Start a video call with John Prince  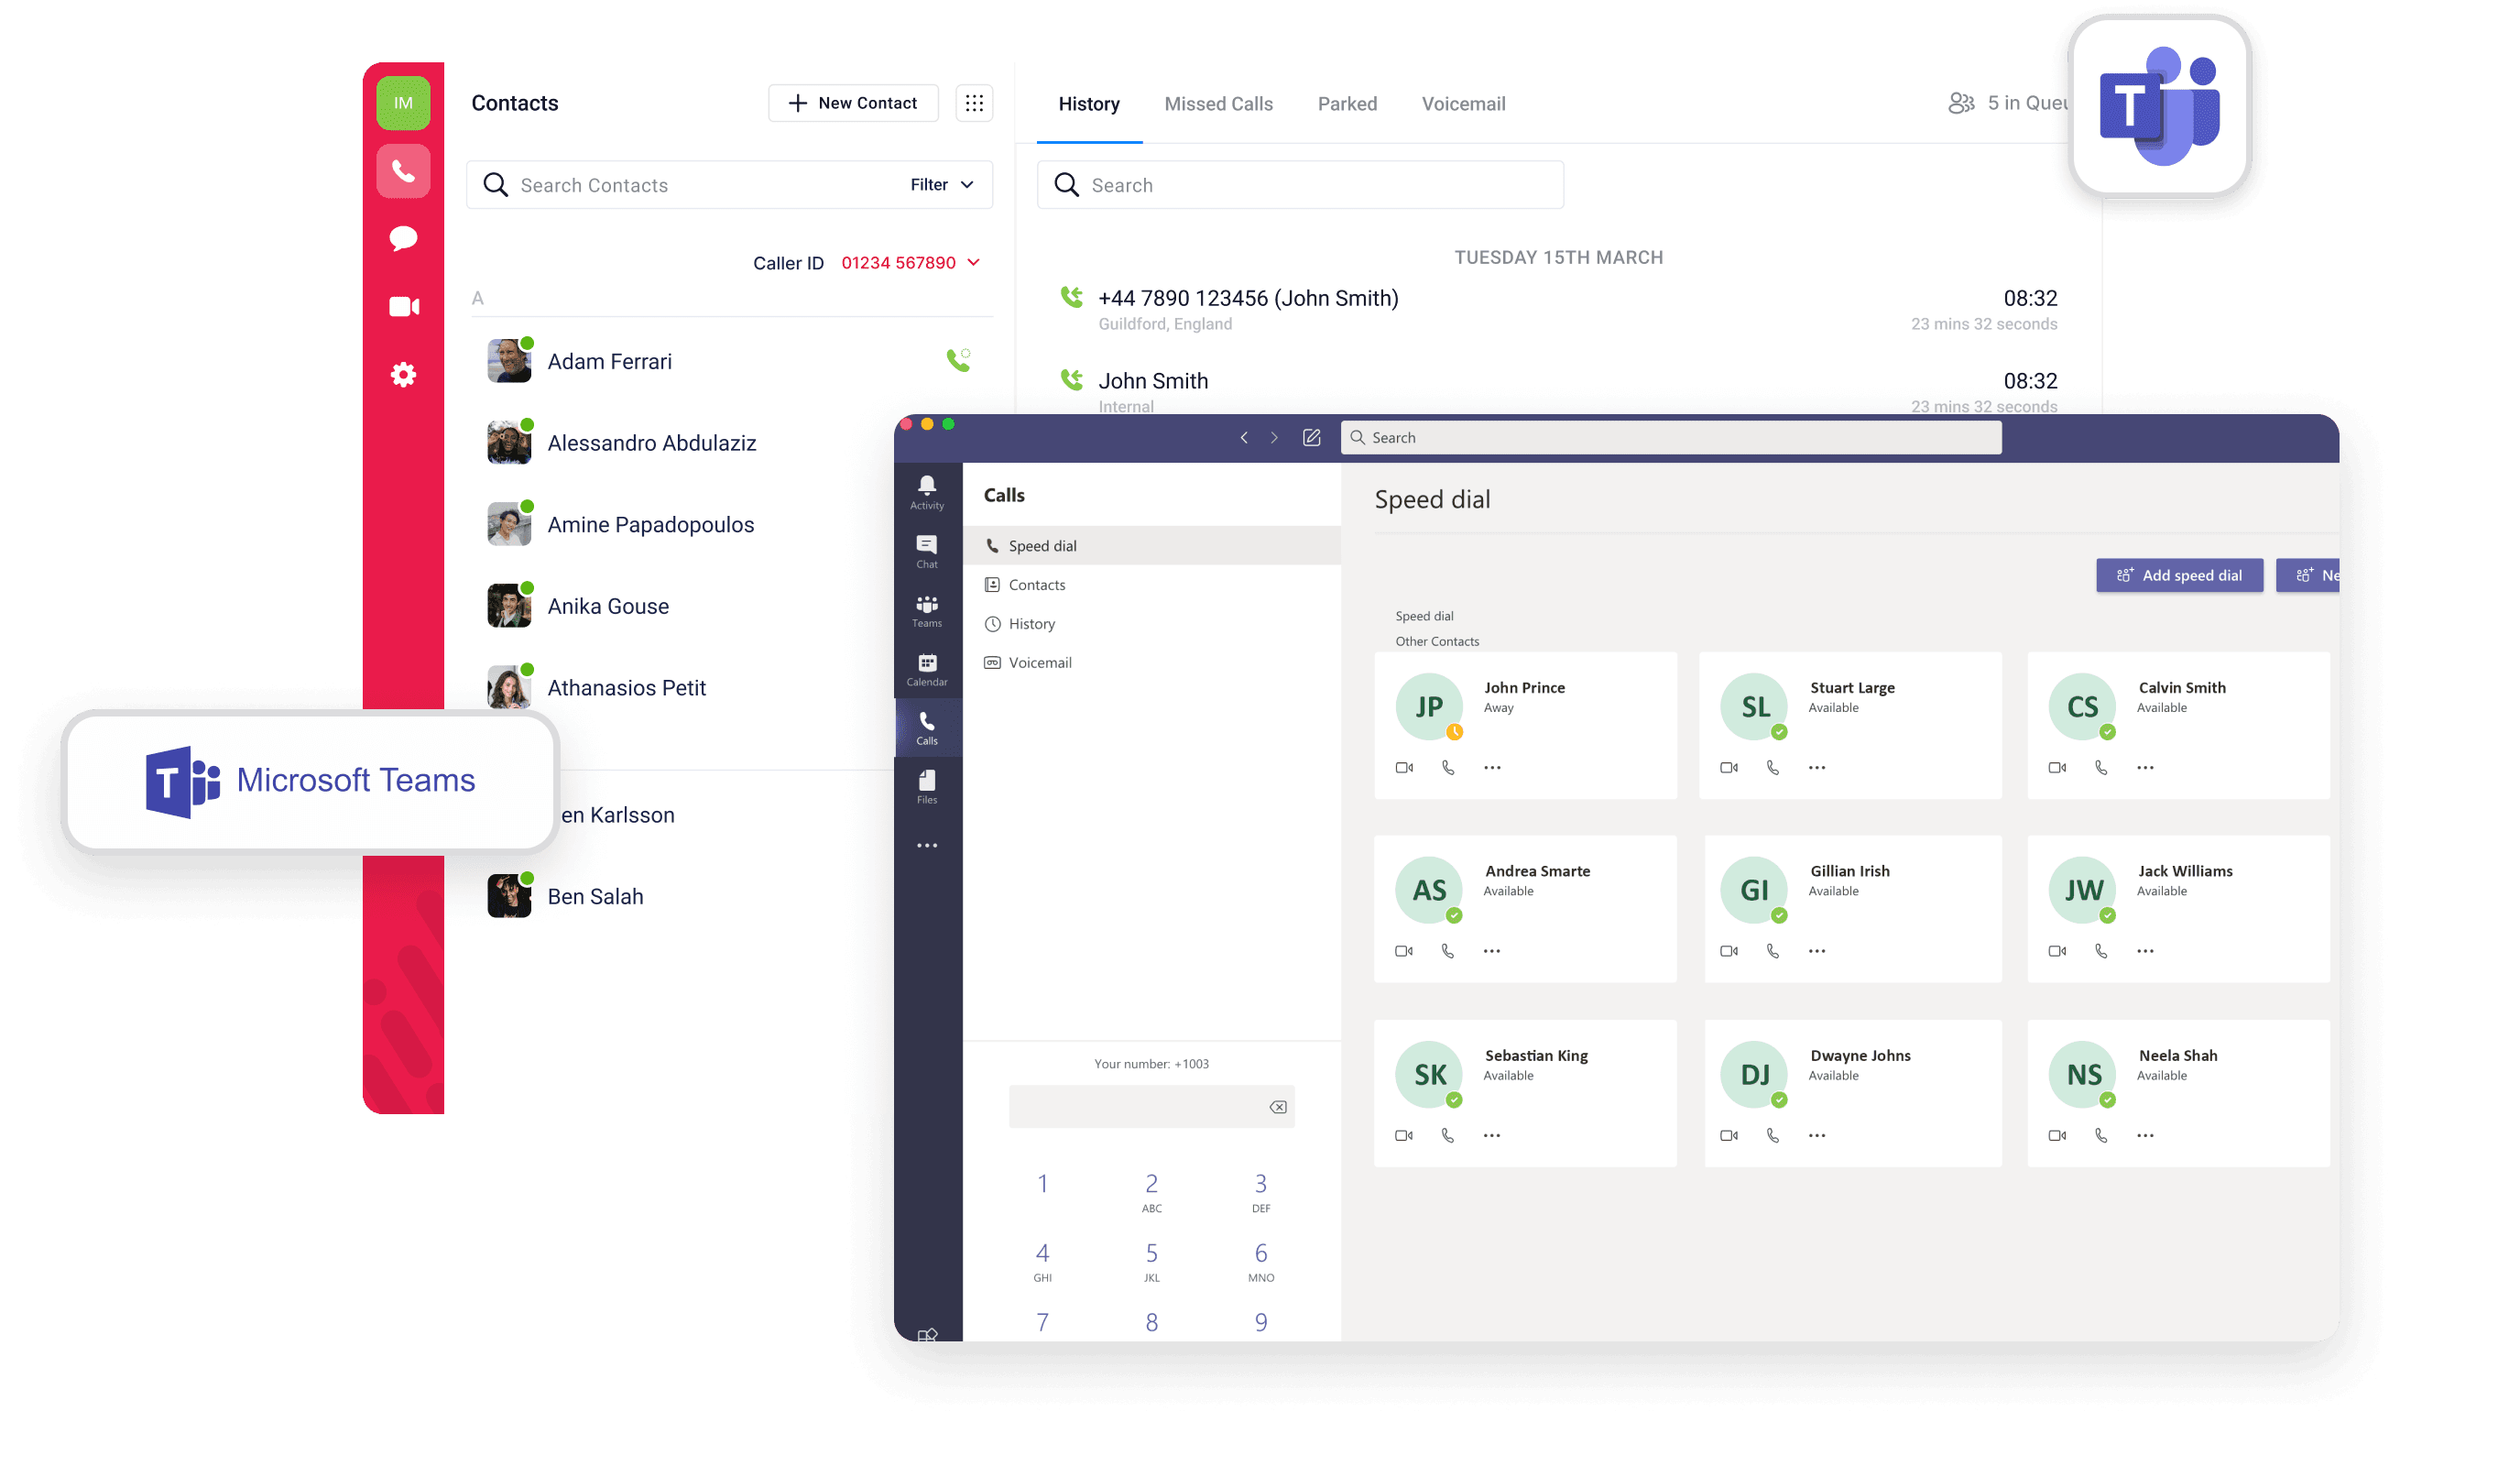[1403, 767]
